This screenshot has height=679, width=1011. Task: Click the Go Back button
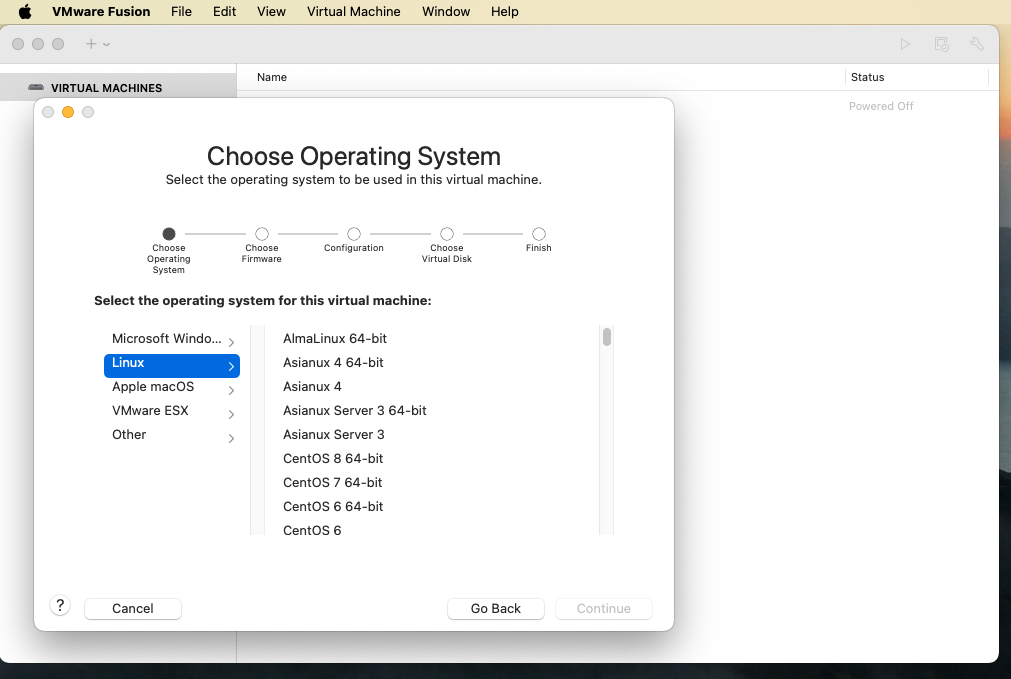(x=496, y=609)
